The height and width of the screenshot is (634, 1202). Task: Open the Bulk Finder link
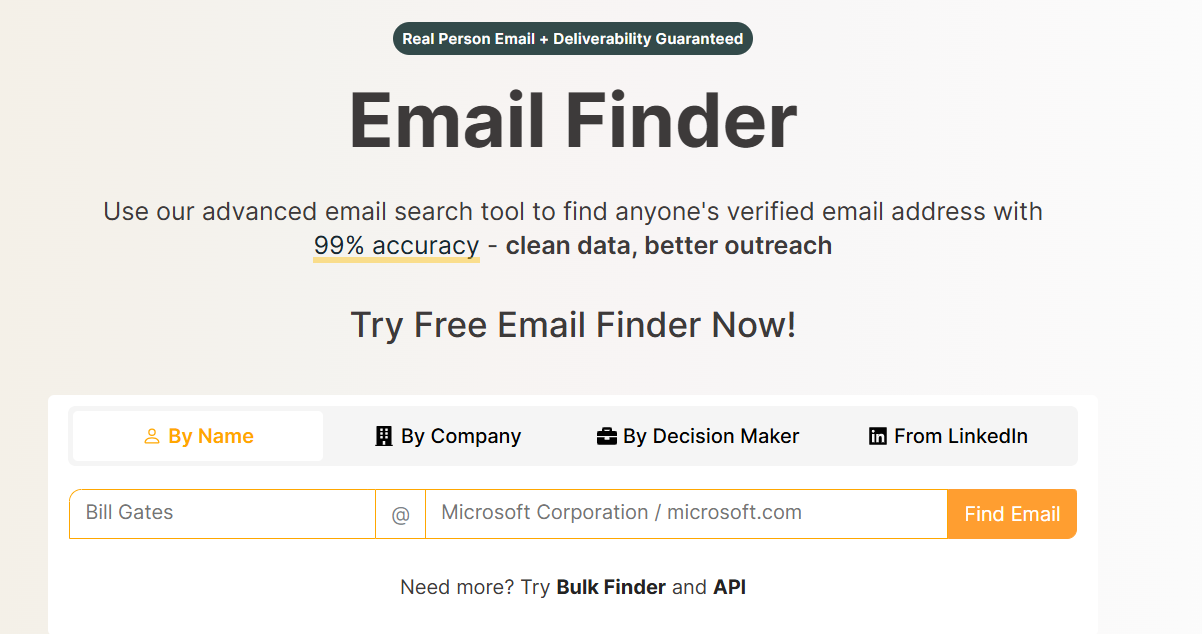click(x=611, y=587)
